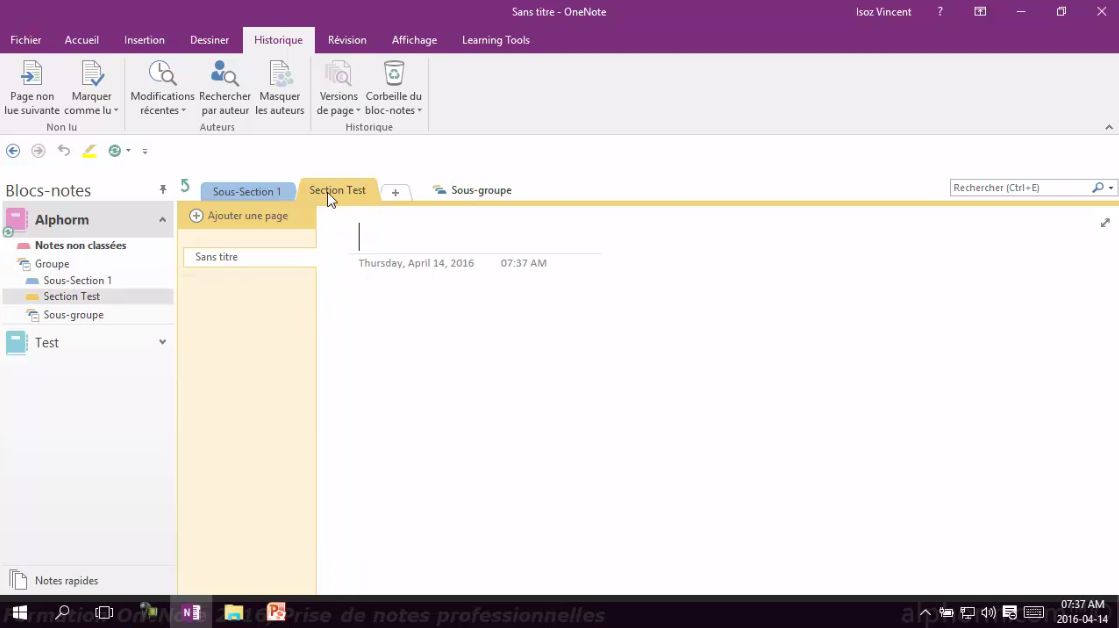Open the Sous-Section 1 section tab

[x=247, y=191]
